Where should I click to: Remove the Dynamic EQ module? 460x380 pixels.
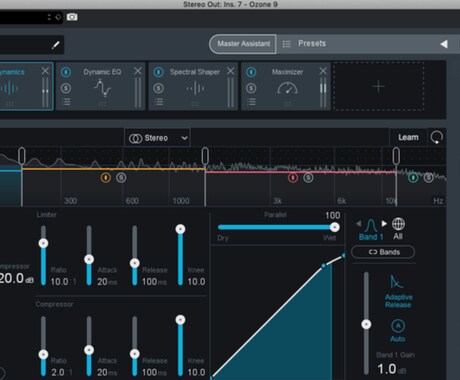pyautogui.click(x=138, y=71)
